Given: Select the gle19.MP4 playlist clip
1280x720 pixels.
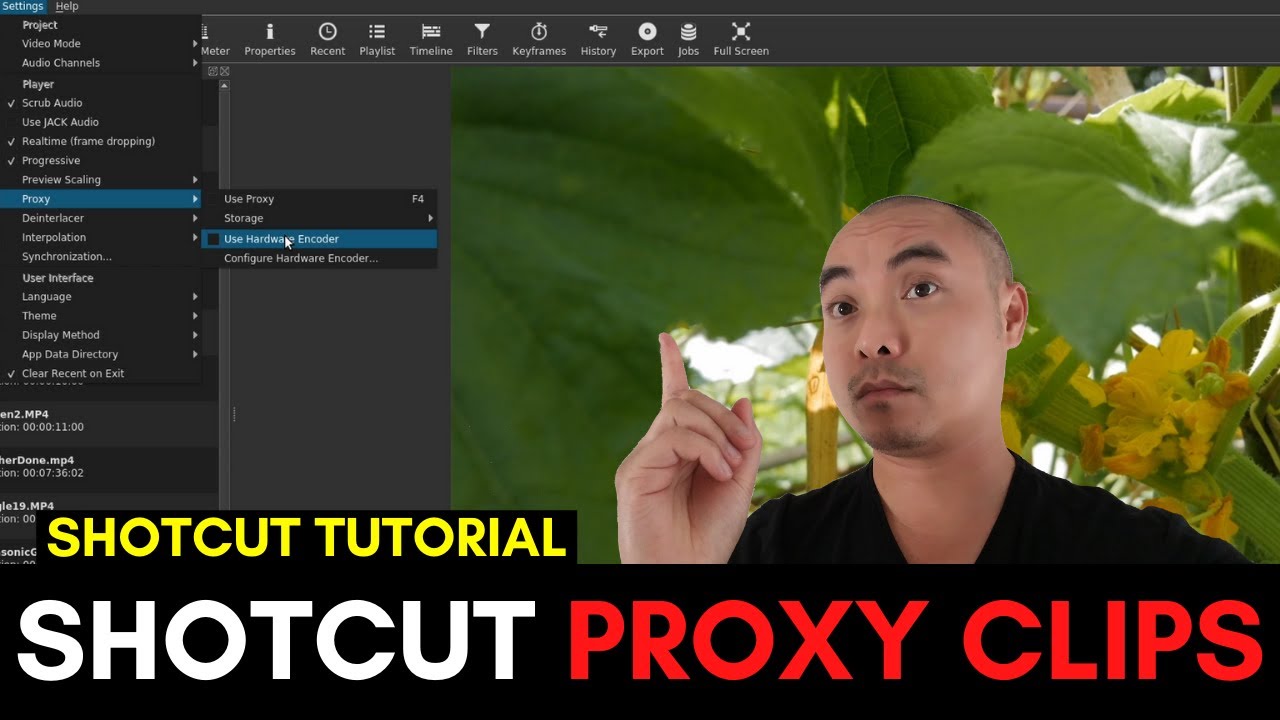Looking at the screenshot, I should pos(109,511).
